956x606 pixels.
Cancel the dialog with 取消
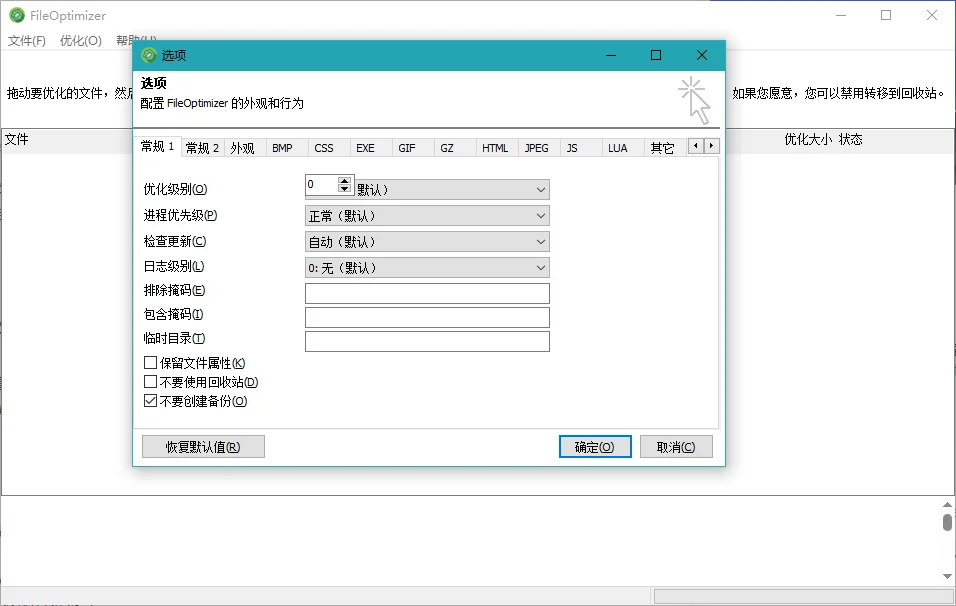pos(676,447)
